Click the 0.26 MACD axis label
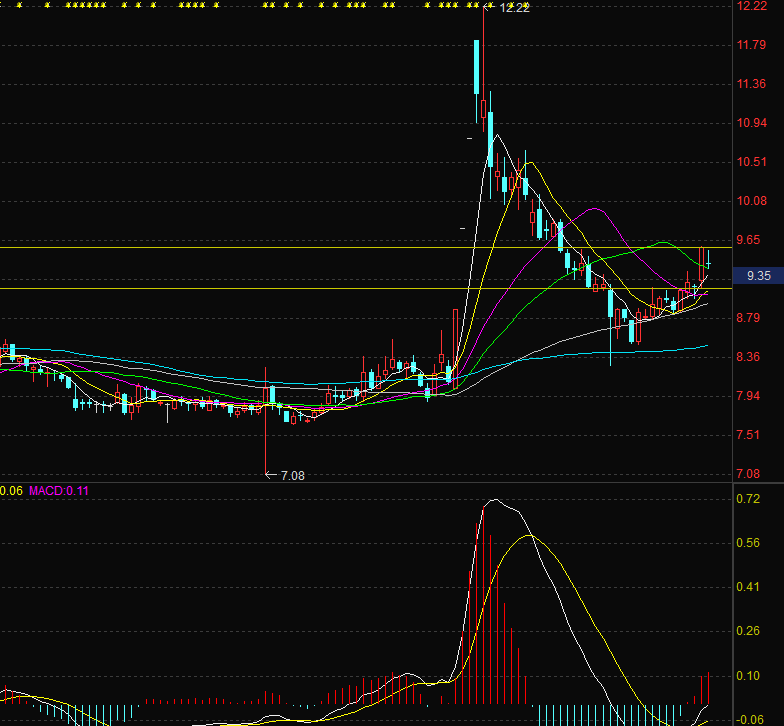Screen dimensions: 784x726 click(x=748, y=631)
